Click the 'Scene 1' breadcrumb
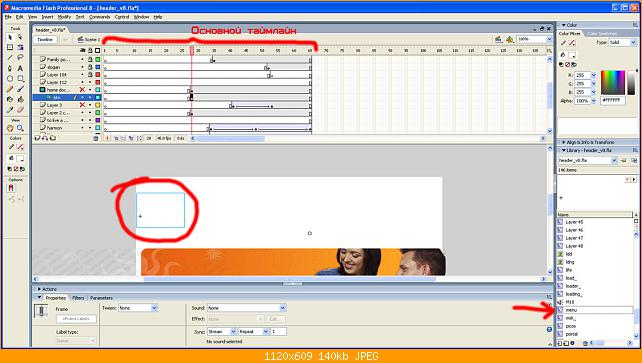This screenshot has height=363, width=642. [89, 39]
